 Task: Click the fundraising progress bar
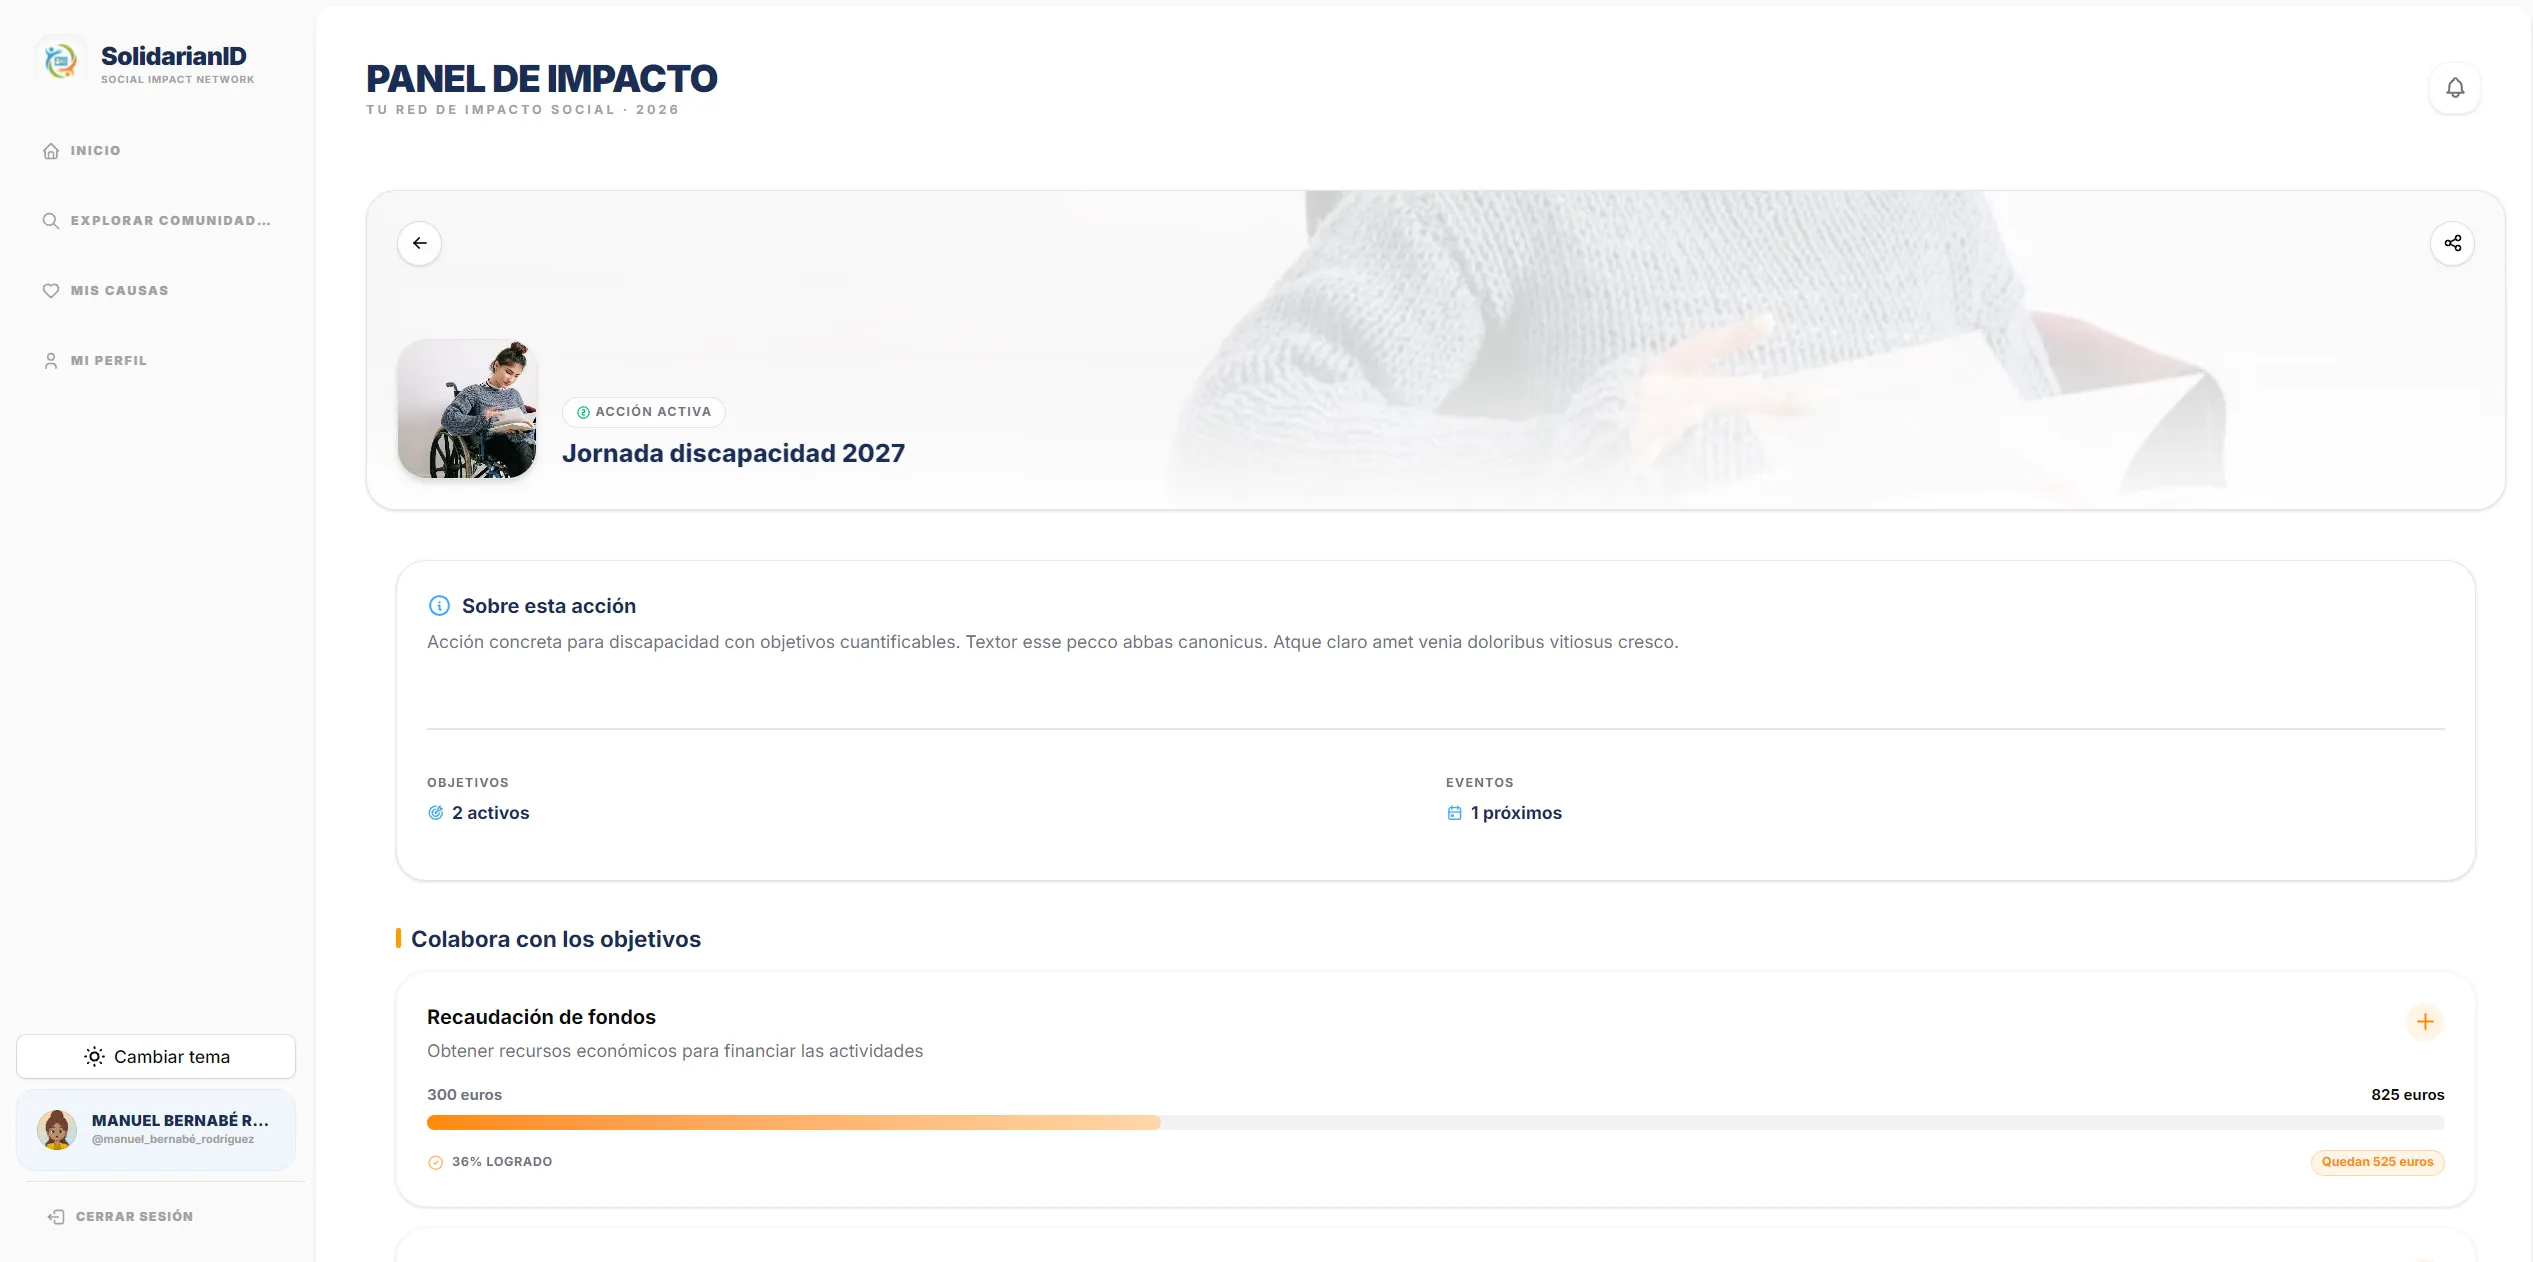click(x=1435, y=1122)
